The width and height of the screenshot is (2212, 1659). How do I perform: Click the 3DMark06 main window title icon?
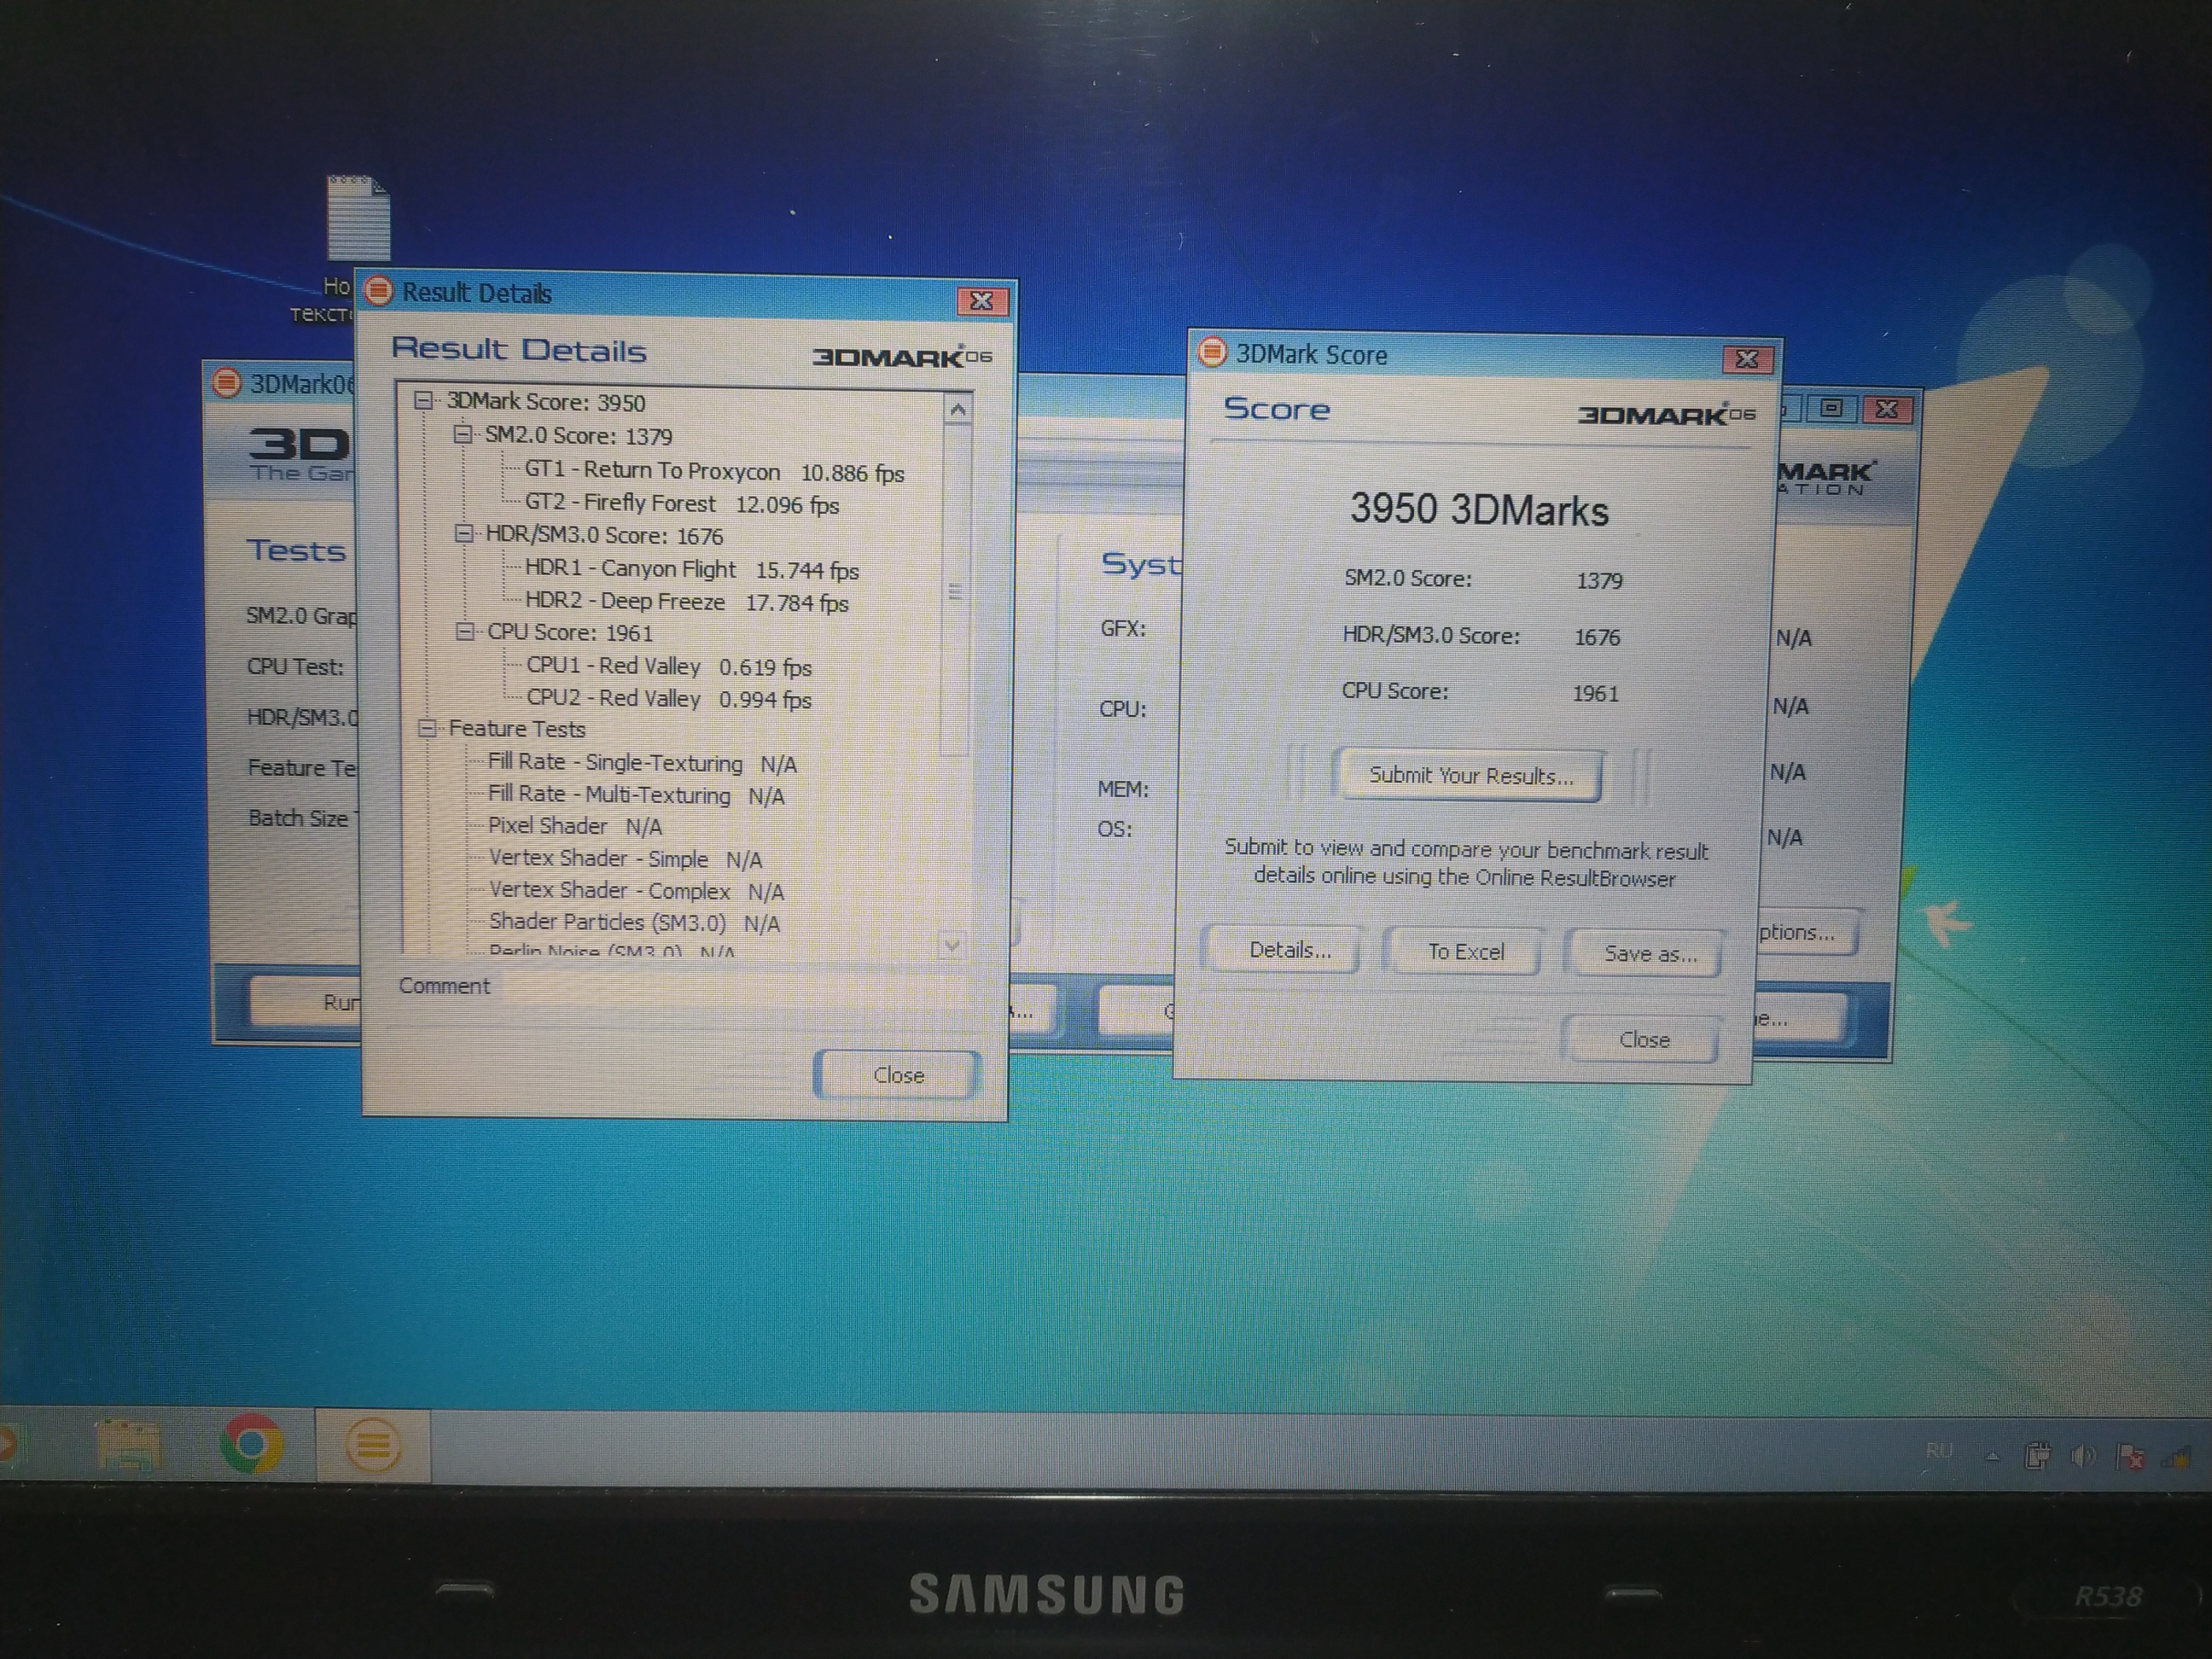[x=227, y=383]
